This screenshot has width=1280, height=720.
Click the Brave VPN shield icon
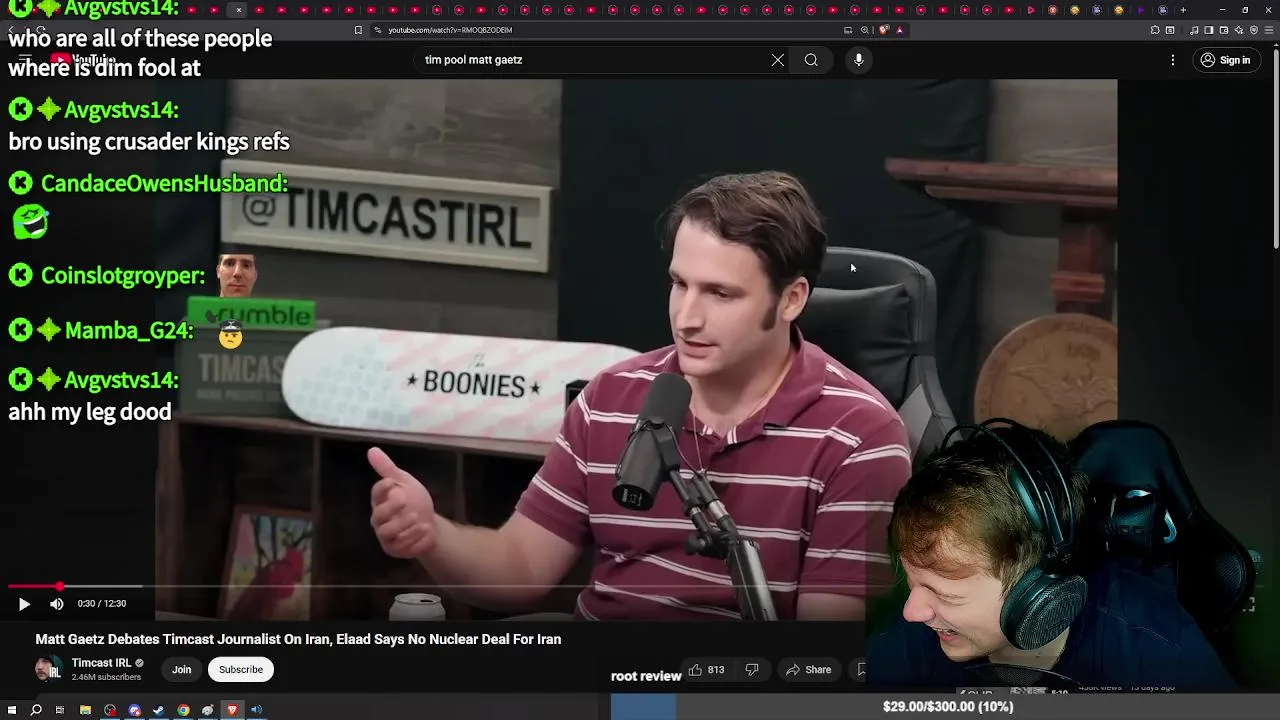1254,30
